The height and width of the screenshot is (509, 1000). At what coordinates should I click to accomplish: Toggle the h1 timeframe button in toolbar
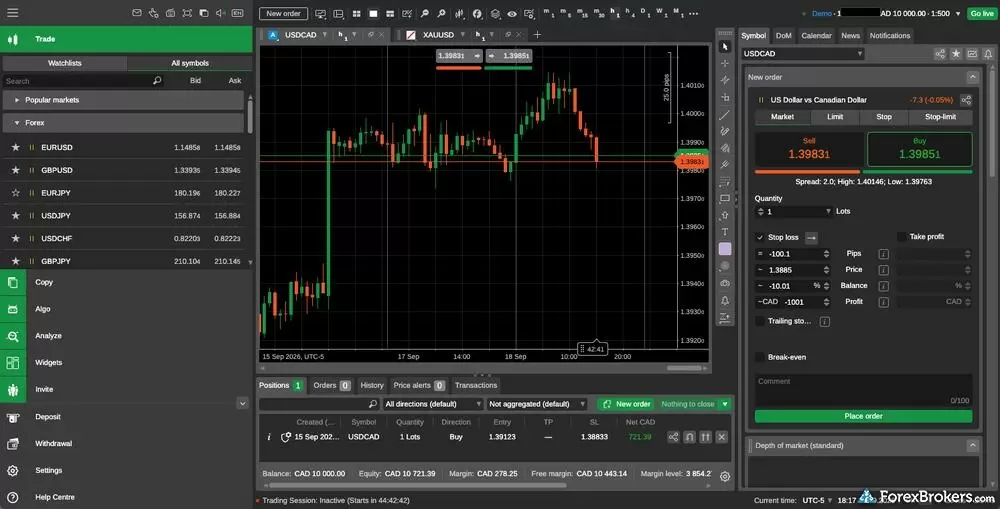(614, 13)
